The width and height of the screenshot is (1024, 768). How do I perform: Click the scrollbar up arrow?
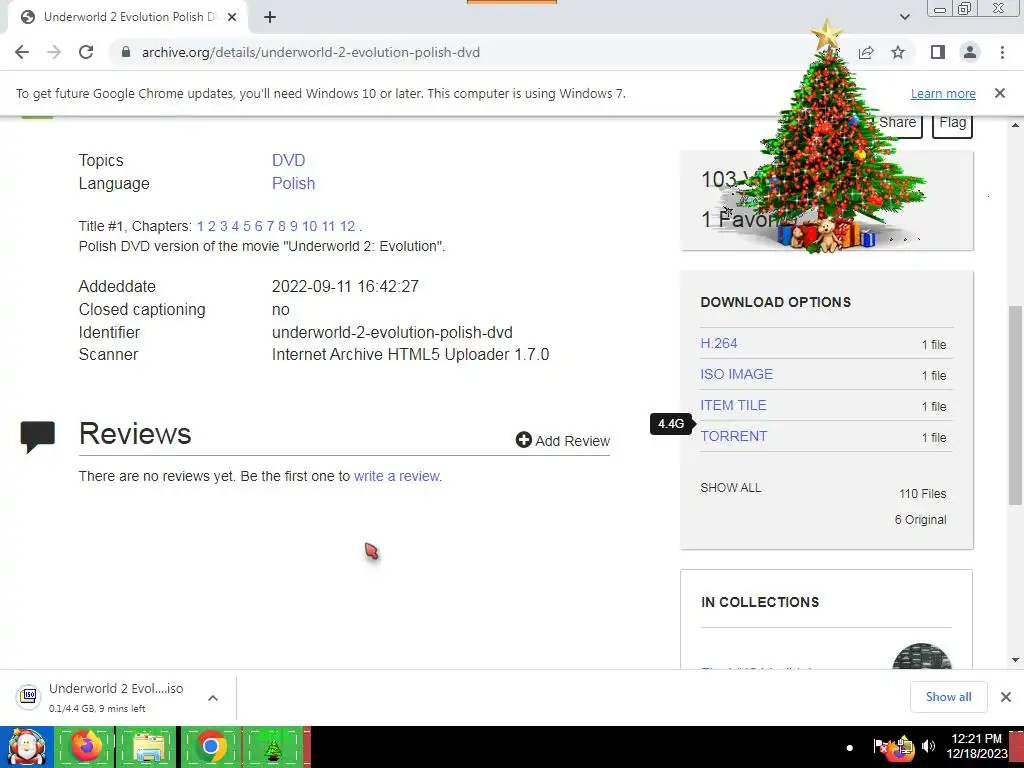[x=1015, y=125]
